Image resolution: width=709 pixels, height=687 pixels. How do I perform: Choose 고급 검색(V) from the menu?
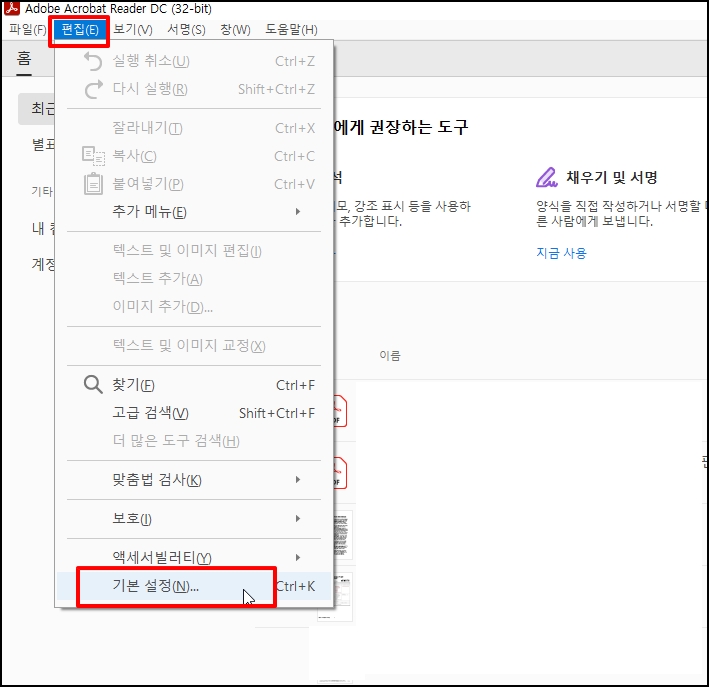pos(194,413)
